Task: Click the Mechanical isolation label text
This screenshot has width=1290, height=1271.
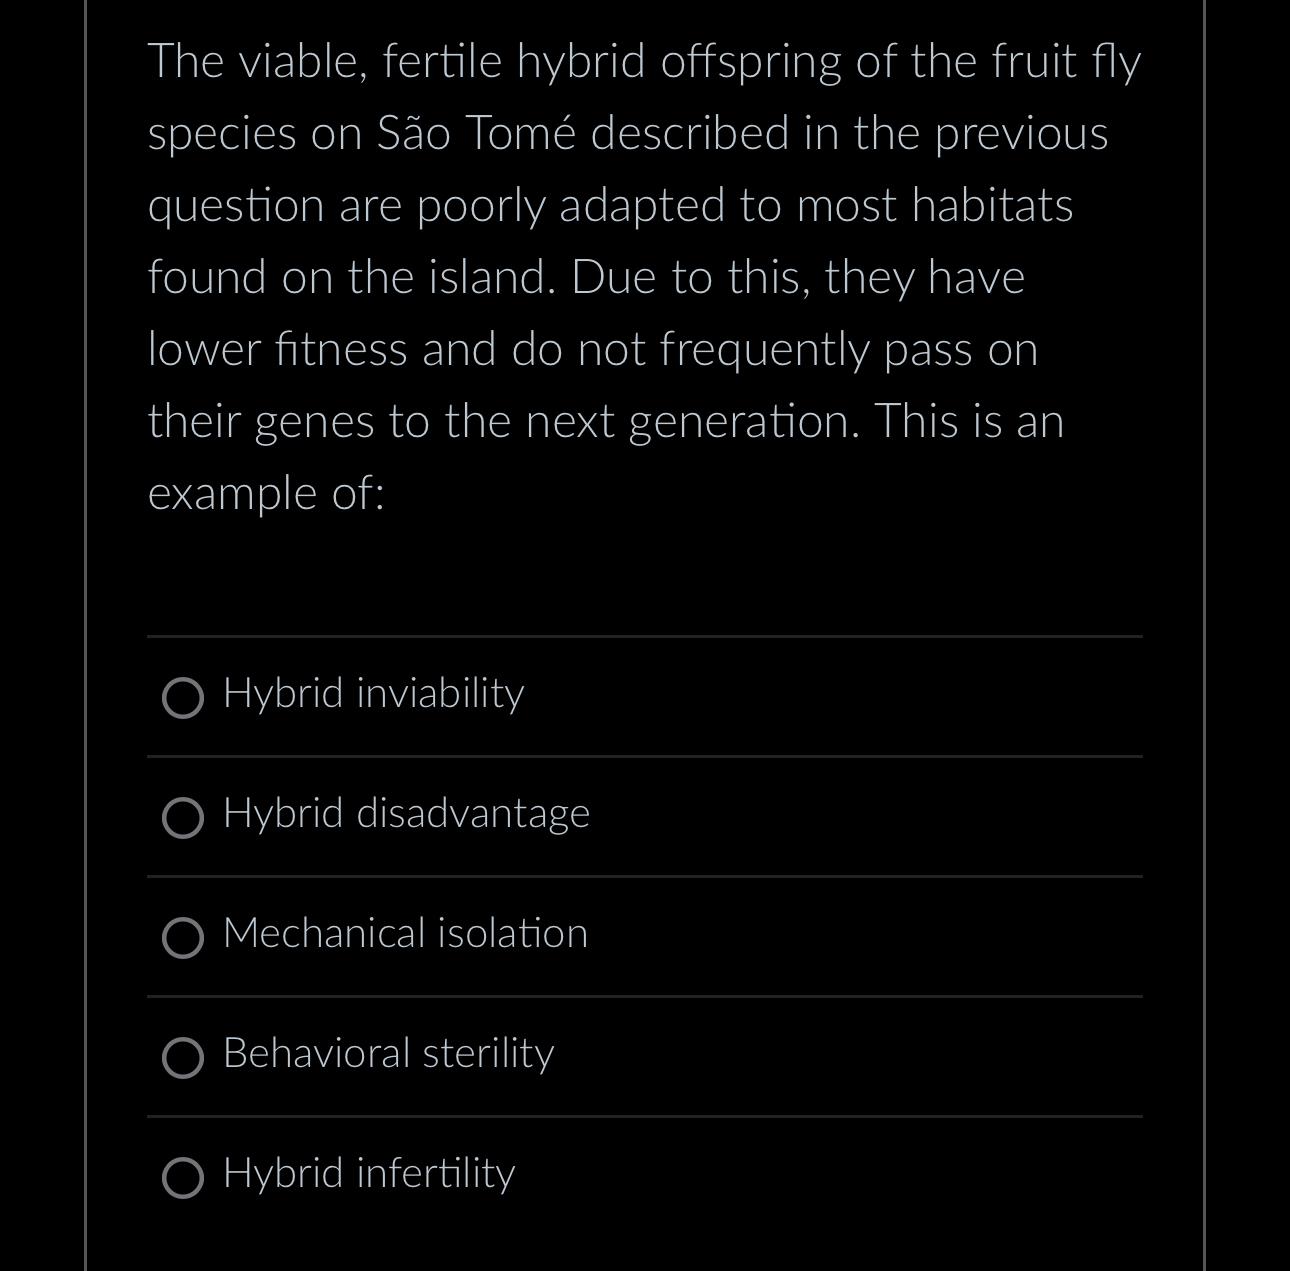Action: pyautogui.click(x=406, y=934)
